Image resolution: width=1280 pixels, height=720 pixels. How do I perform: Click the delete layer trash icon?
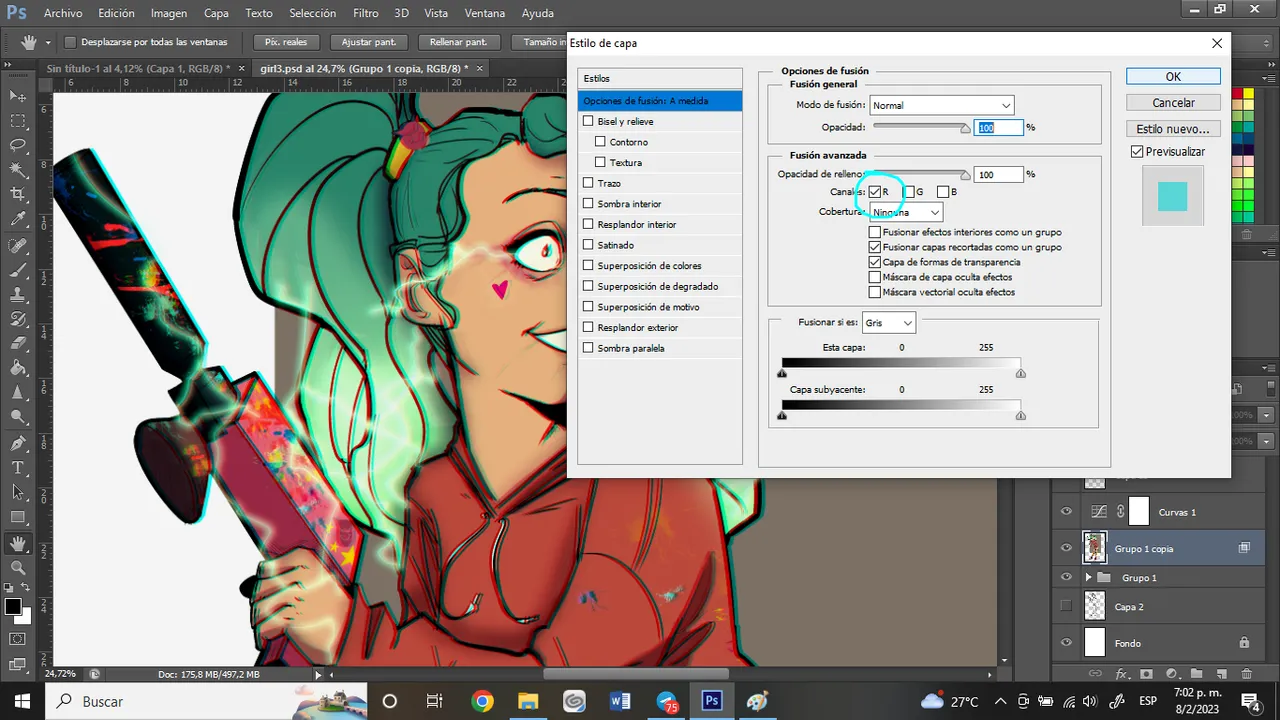pos(1246,674)
